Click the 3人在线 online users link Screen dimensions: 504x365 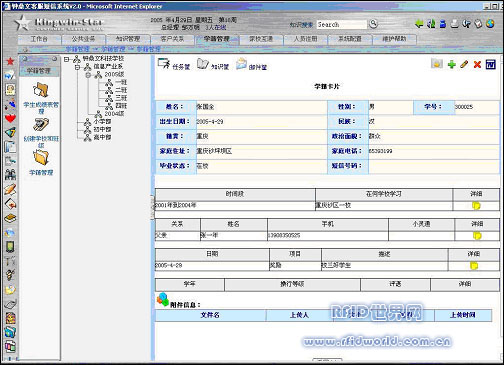[216, 27]
